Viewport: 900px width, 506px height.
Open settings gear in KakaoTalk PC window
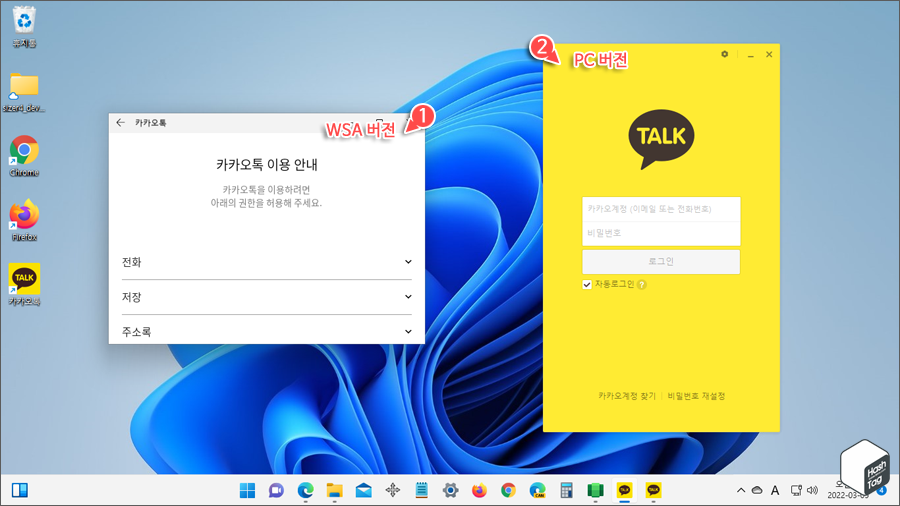[x=724, y=54]
